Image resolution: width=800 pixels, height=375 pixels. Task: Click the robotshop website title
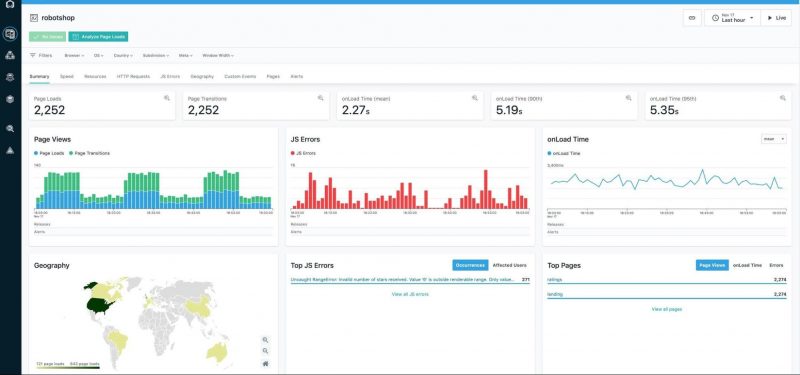58,18
